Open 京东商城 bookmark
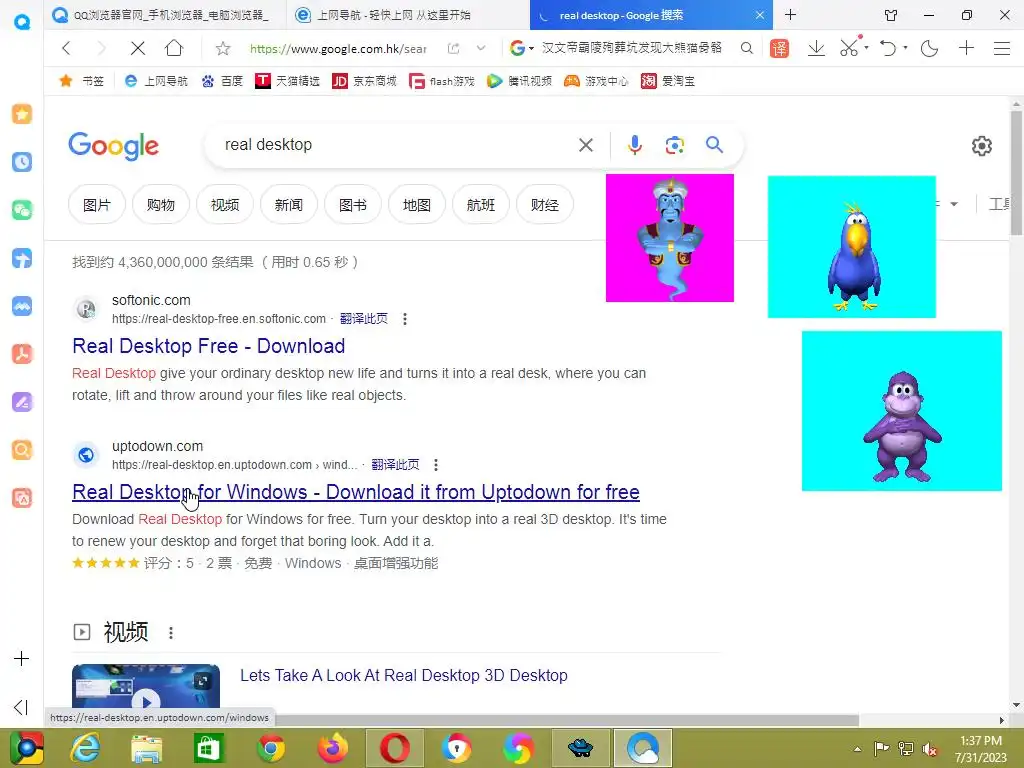The height and width of the screenshot is (768, 1024). tap(364, 81)
